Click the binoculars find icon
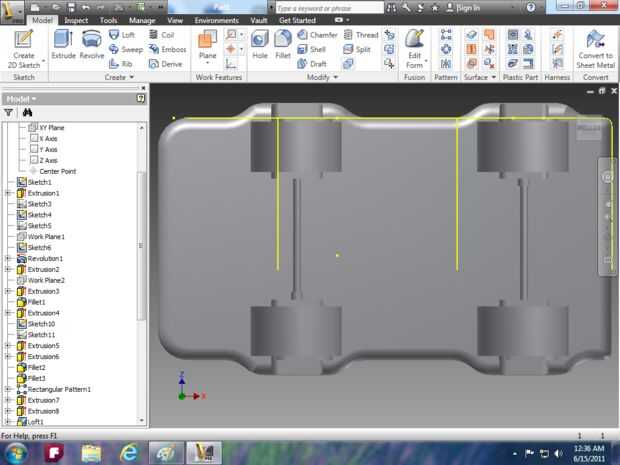This screenshot has width=620, height=465. click(x=27, y=113)
